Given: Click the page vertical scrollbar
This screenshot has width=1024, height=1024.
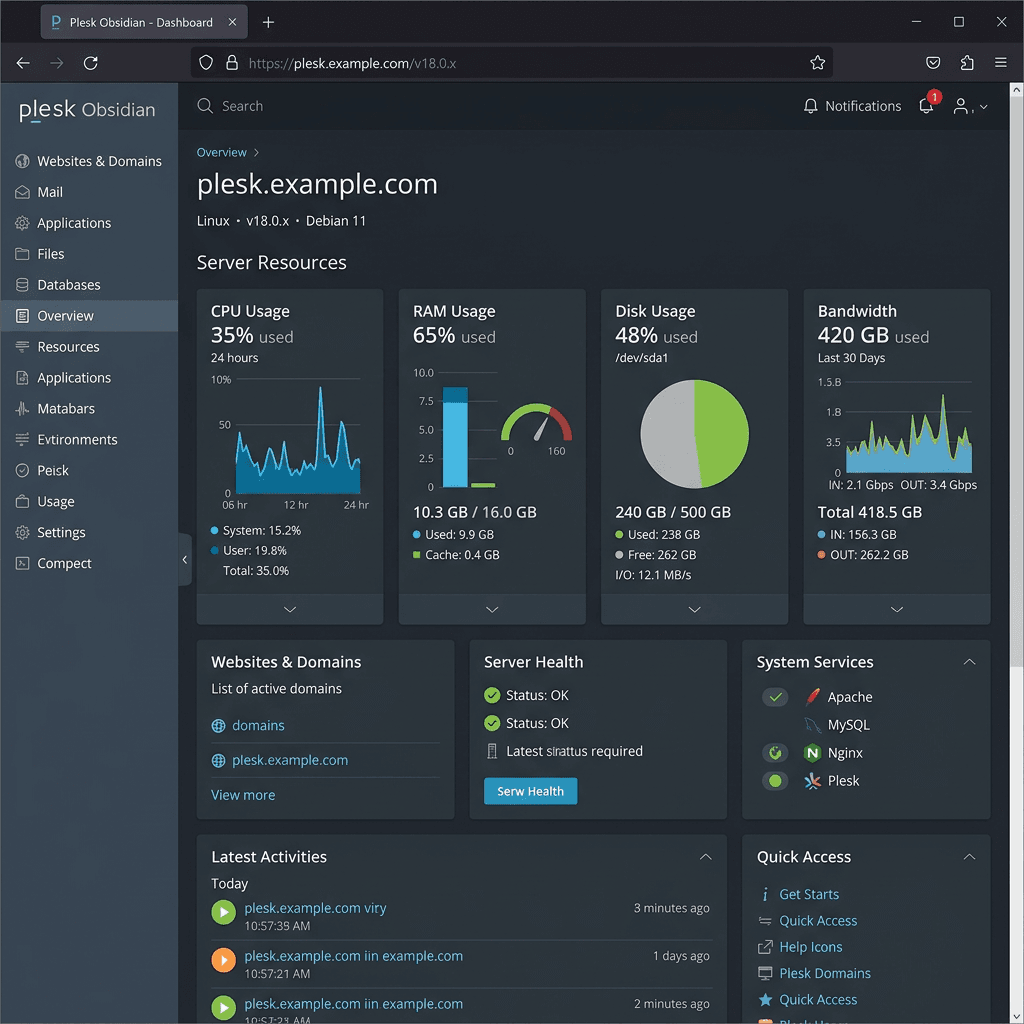Looking at the screenshot, I should 1016,382.
